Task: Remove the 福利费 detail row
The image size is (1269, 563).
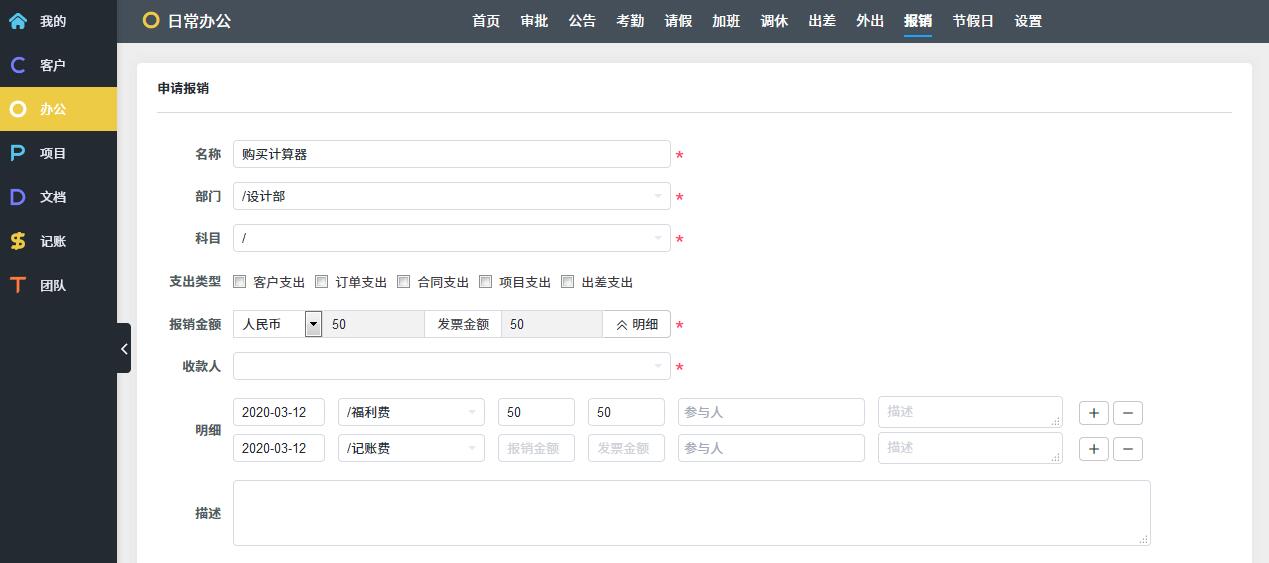Action: click(x=1128, y=413)
